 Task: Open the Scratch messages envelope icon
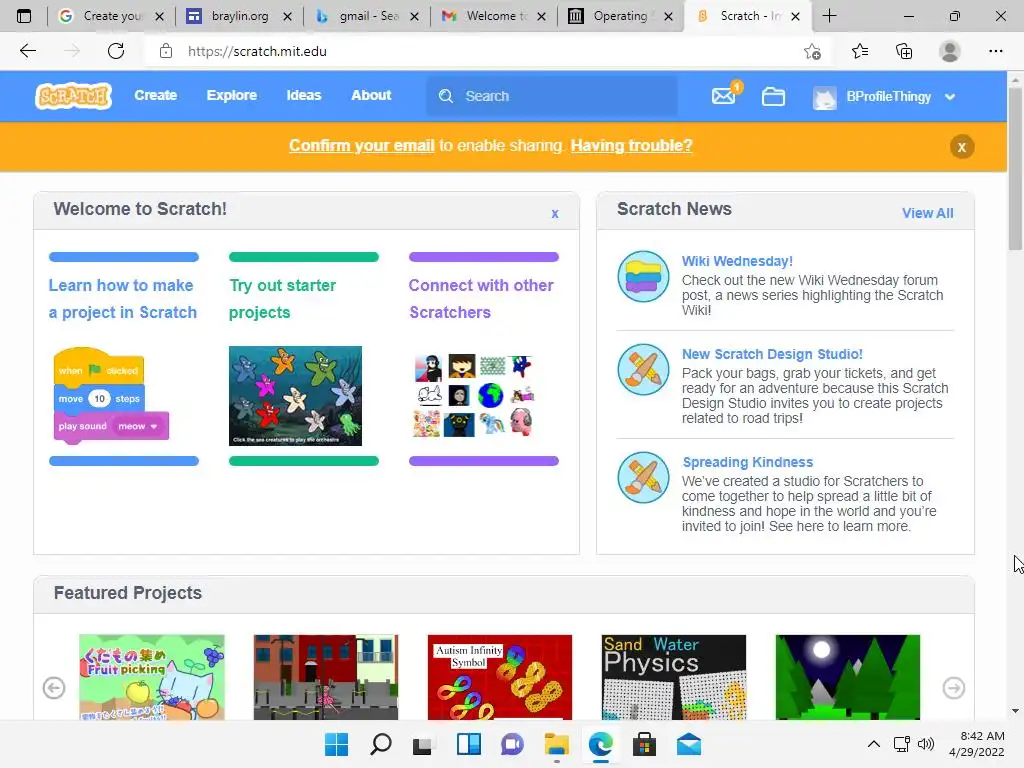coord(724,96)
